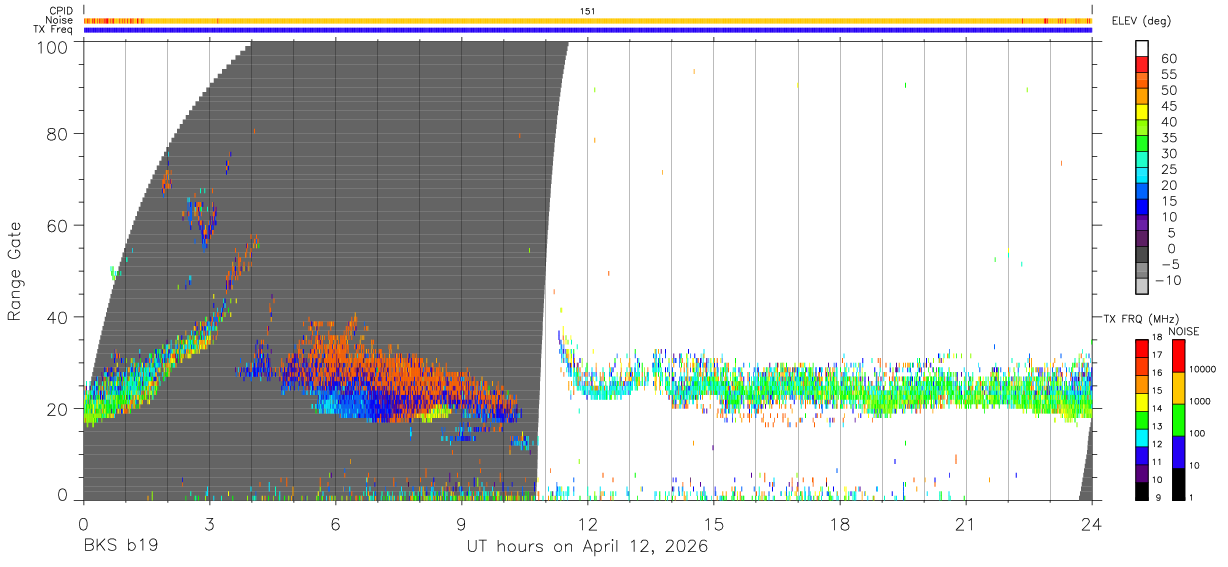
Task: Click the 100 tick on Range Gate axis
Action: (51, 46)
